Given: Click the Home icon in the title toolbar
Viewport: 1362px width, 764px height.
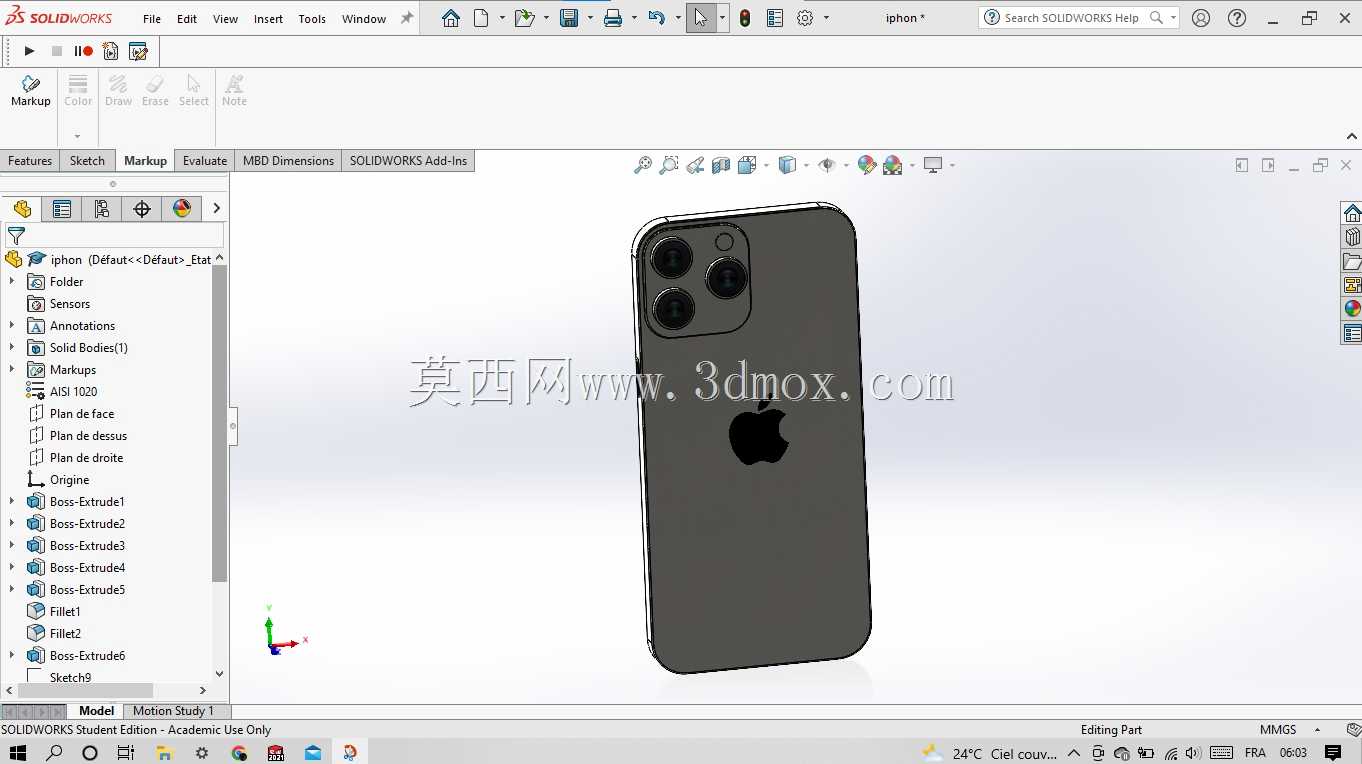Looking at the screenshot, I should point(451,18).
